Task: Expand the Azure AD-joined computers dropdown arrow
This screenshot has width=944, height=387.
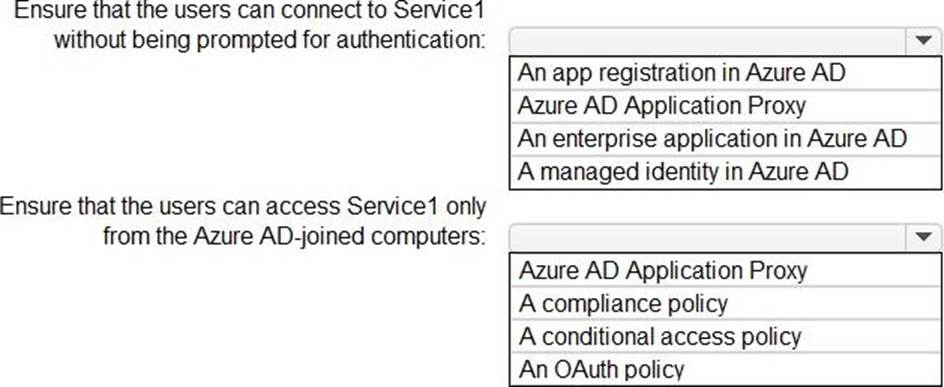Action: 922,237
